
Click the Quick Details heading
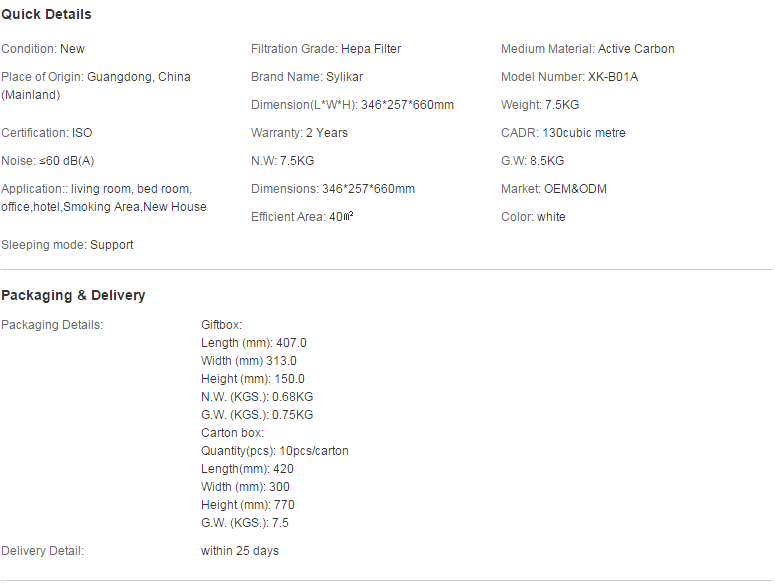point(46,14)
